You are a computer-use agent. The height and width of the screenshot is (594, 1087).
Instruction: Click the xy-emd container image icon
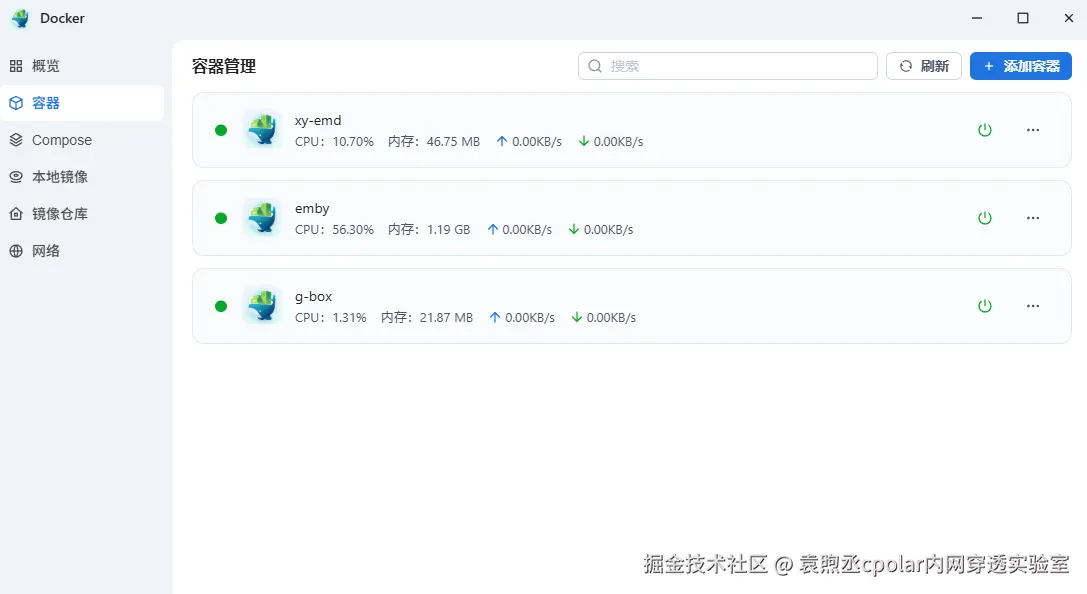click(262, 130)
